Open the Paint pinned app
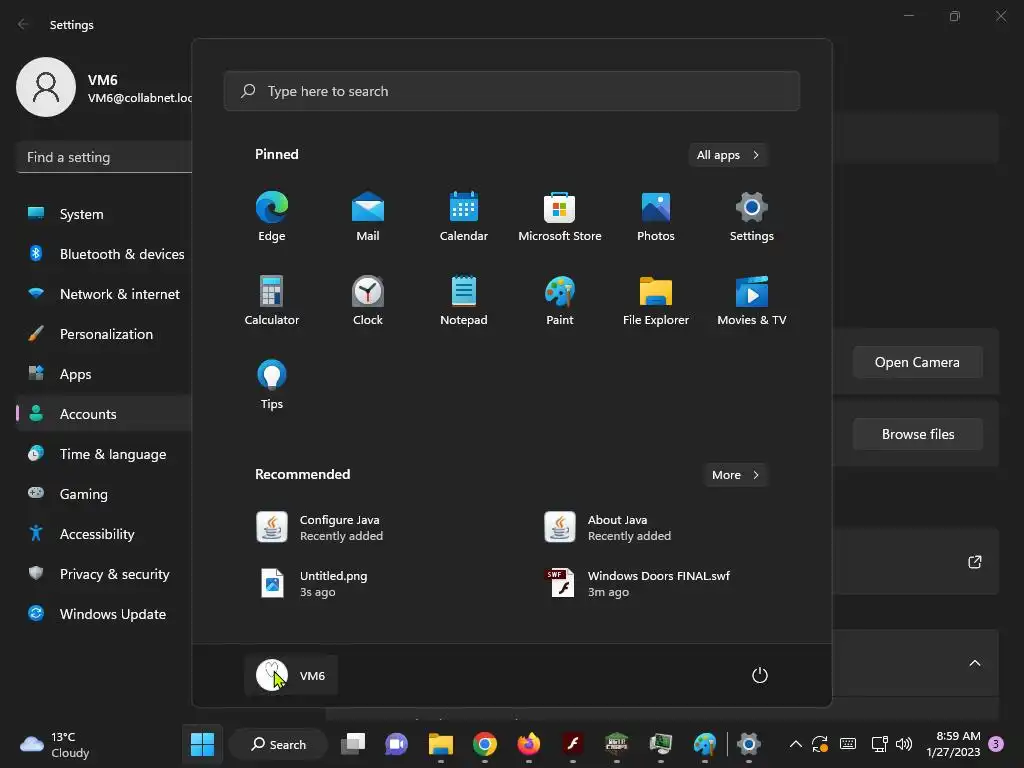This screenshot has width=1024, height=768. point(560,300)
